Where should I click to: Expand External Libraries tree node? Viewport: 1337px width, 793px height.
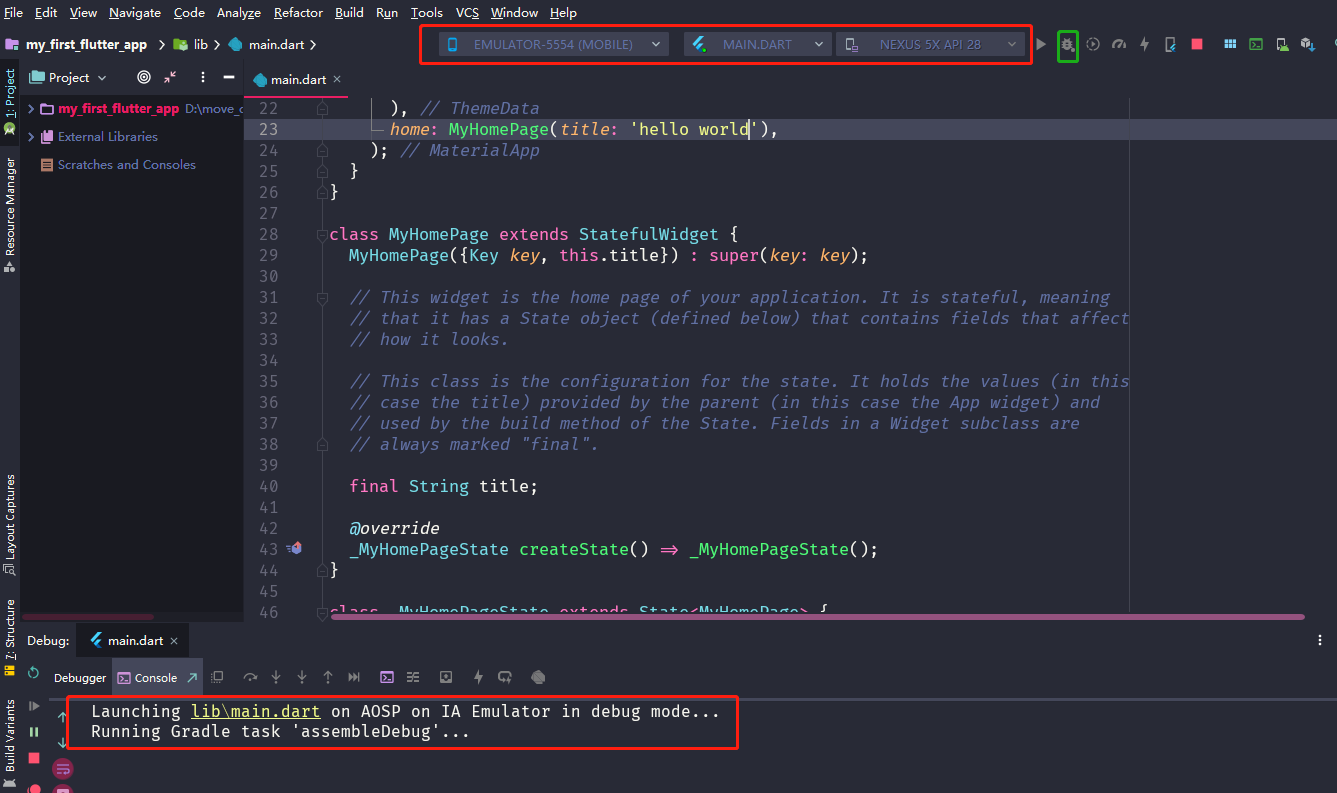pyautogui.click(x=32, y=136)
